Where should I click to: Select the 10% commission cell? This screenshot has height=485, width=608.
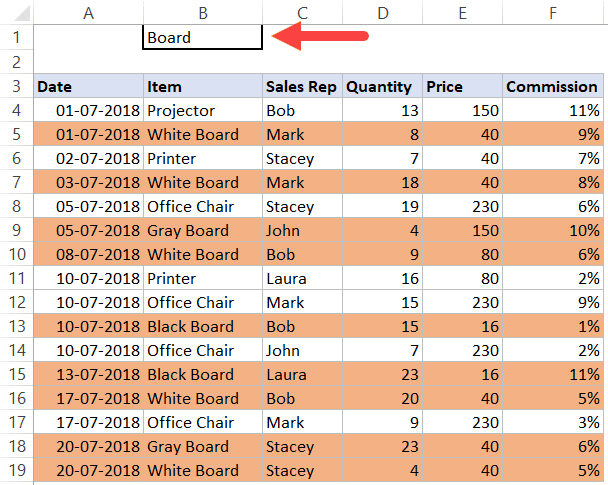pyautogui.click(x=553, y=230)
